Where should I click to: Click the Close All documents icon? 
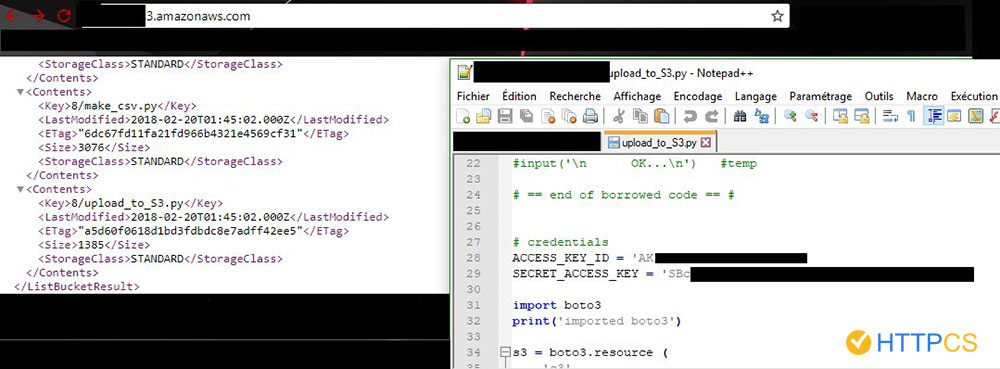pyautogui.click(x=569, y=116)
